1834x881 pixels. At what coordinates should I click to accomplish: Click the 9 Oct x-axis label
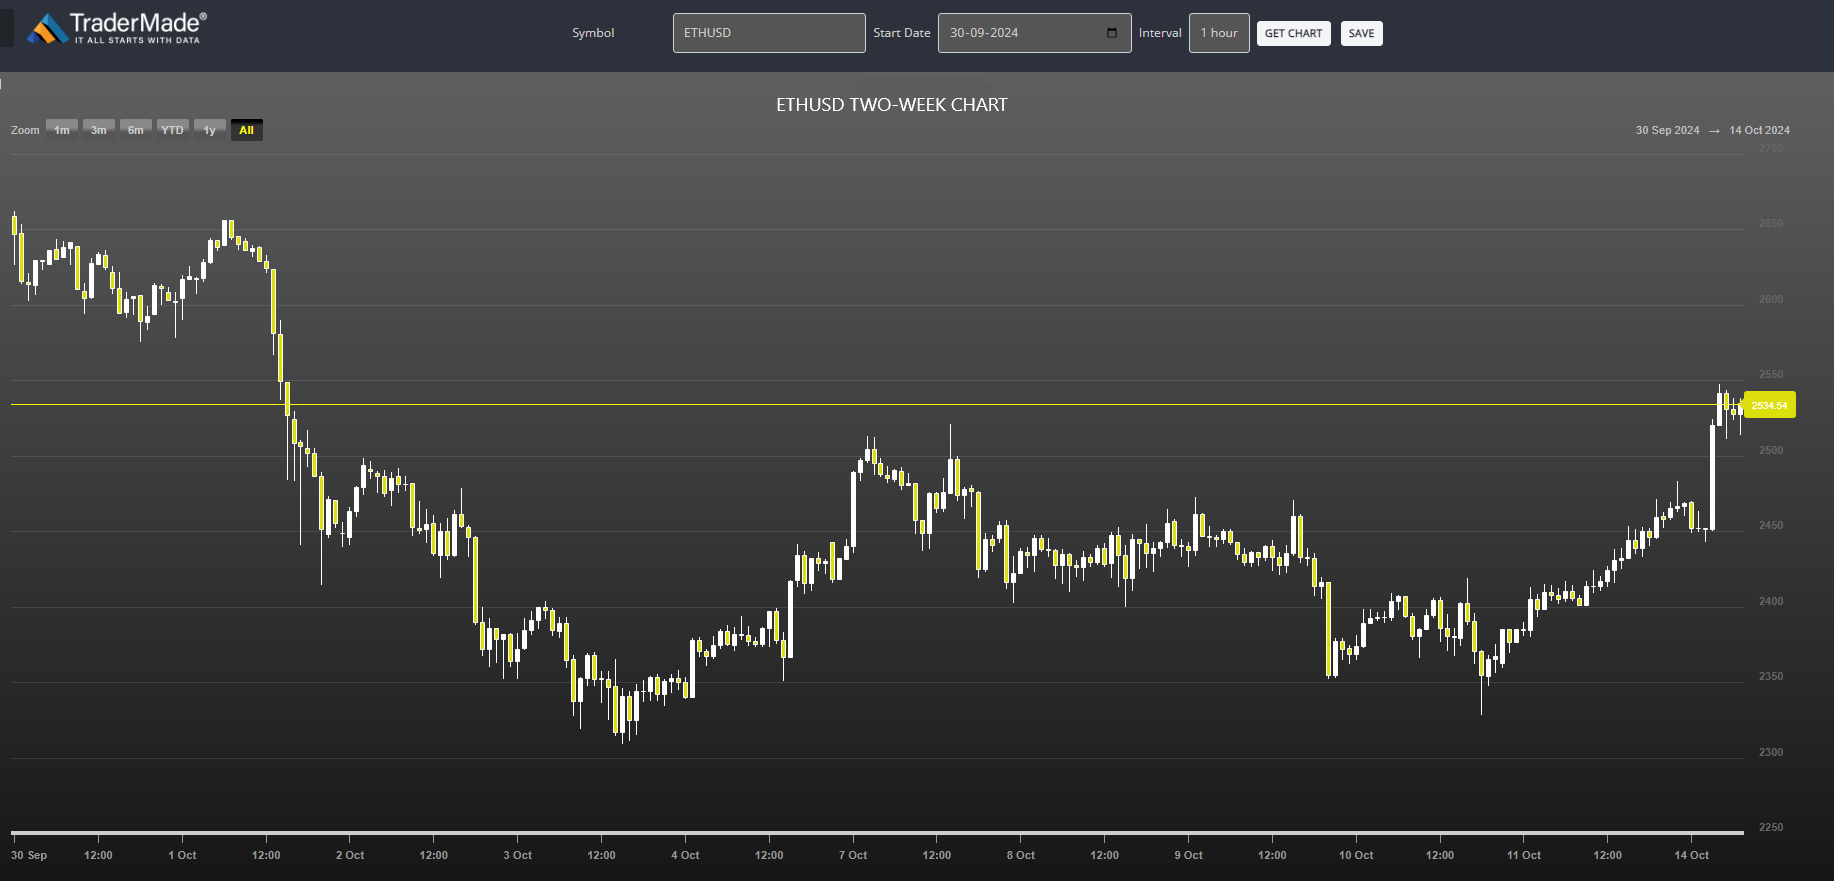point(1188,855)
